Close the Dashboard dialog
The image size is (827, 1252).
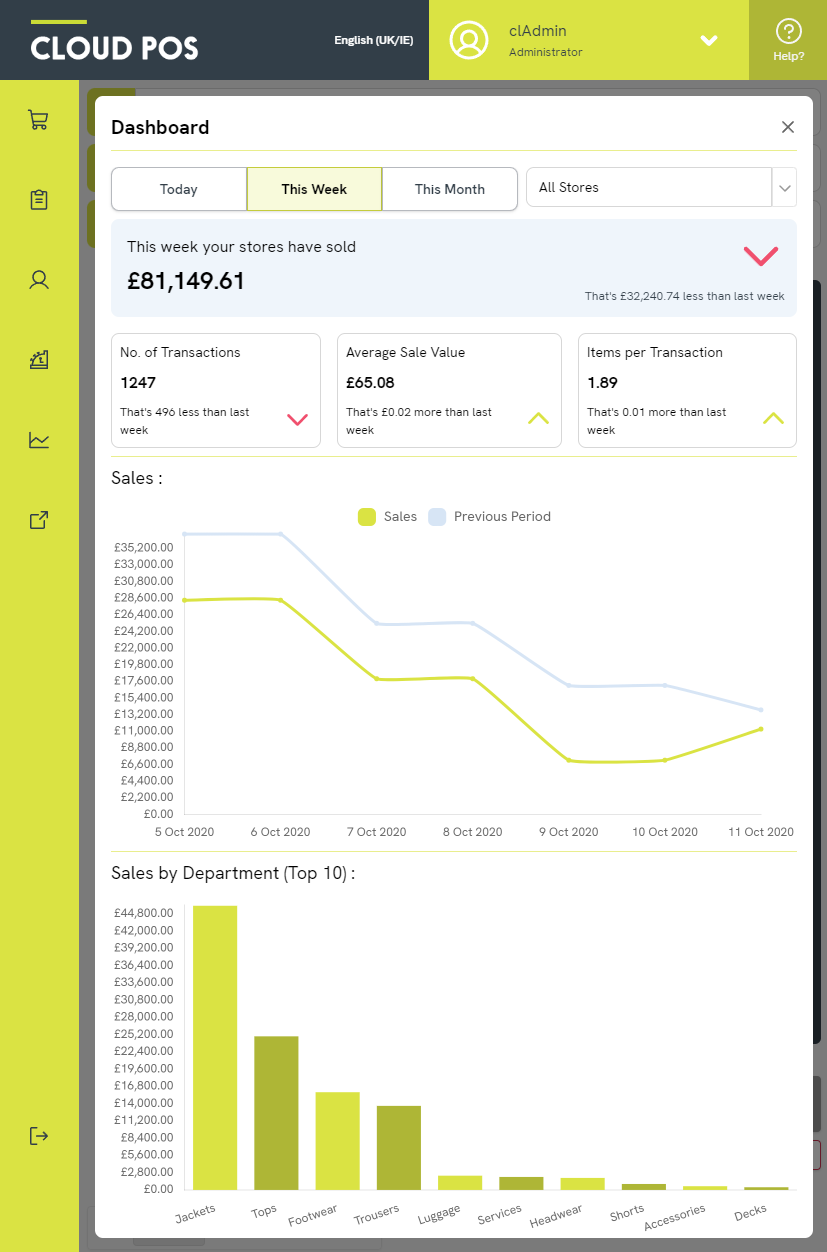point(788,127)
